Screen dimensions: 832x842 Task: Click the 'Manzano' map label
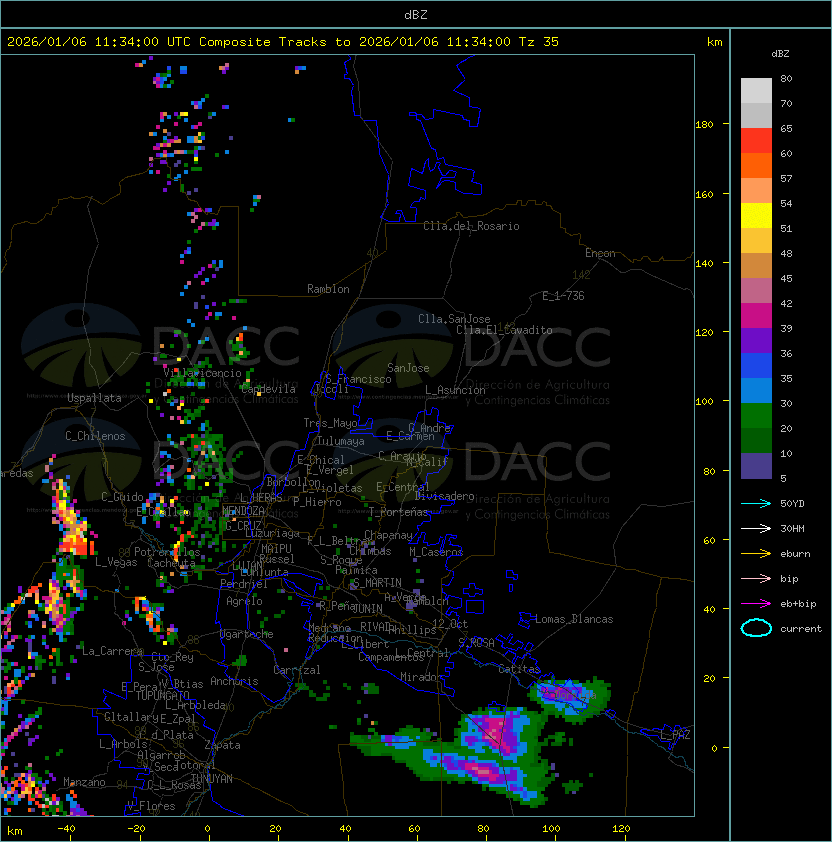[84, 782]
